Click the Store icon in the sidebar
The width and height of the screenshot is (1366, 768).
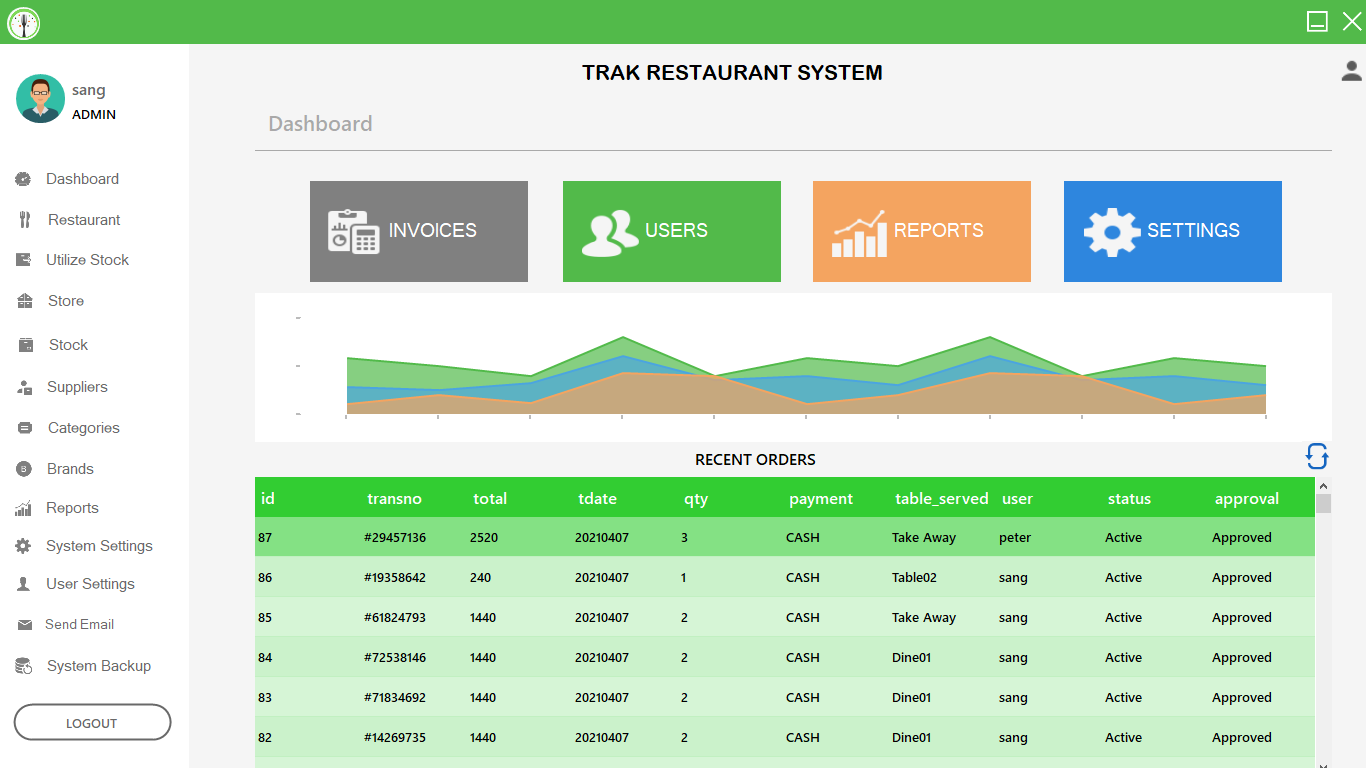tap(25, 300)
